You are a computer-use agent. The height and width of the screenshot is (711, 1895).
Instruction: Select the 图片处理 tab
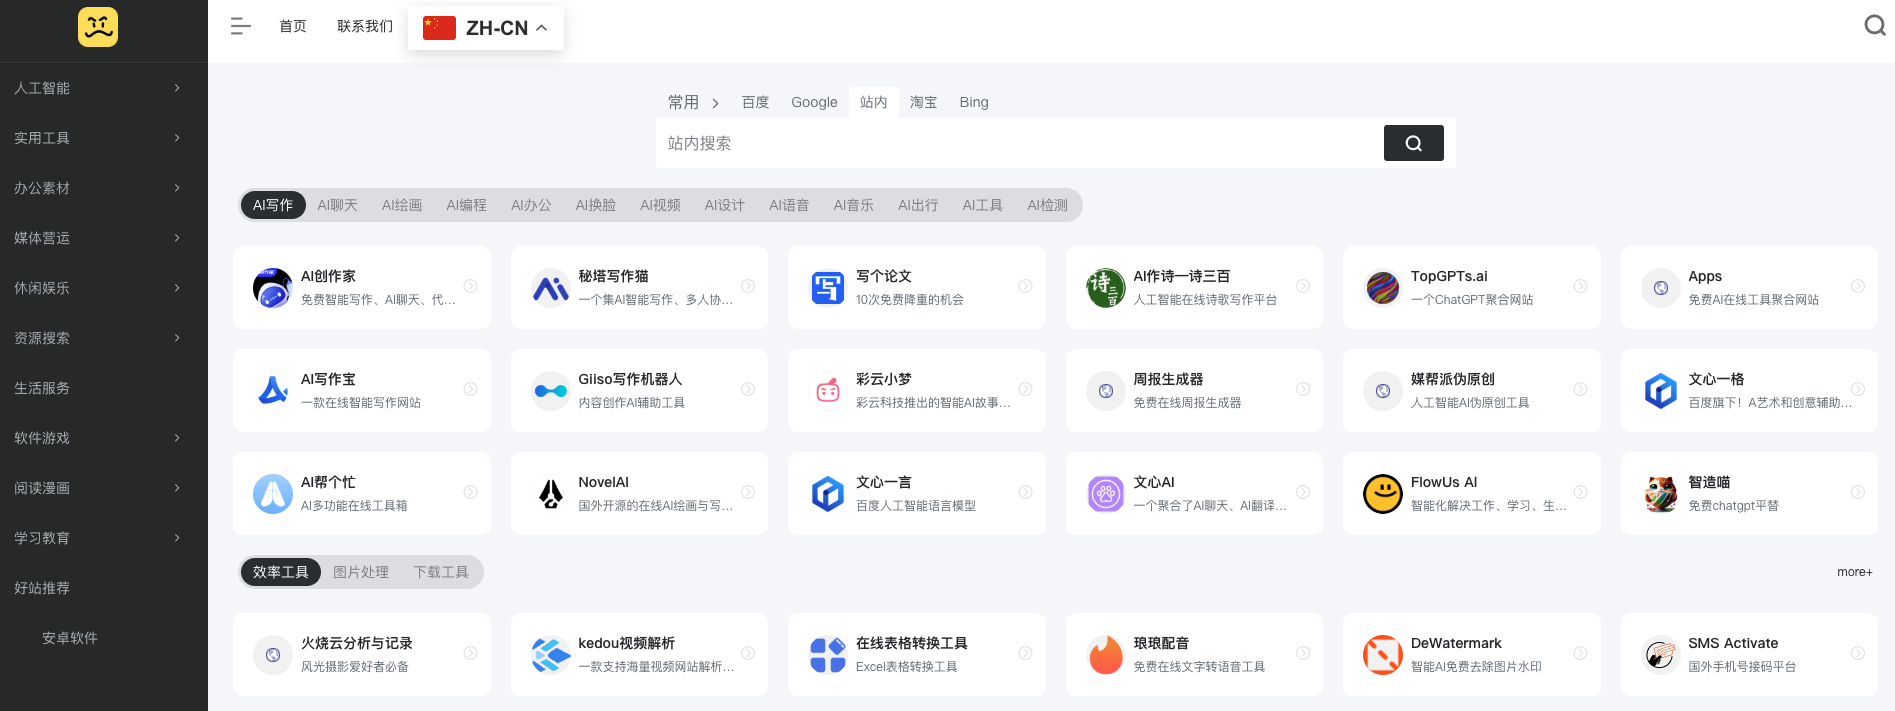tap(361, 572)
